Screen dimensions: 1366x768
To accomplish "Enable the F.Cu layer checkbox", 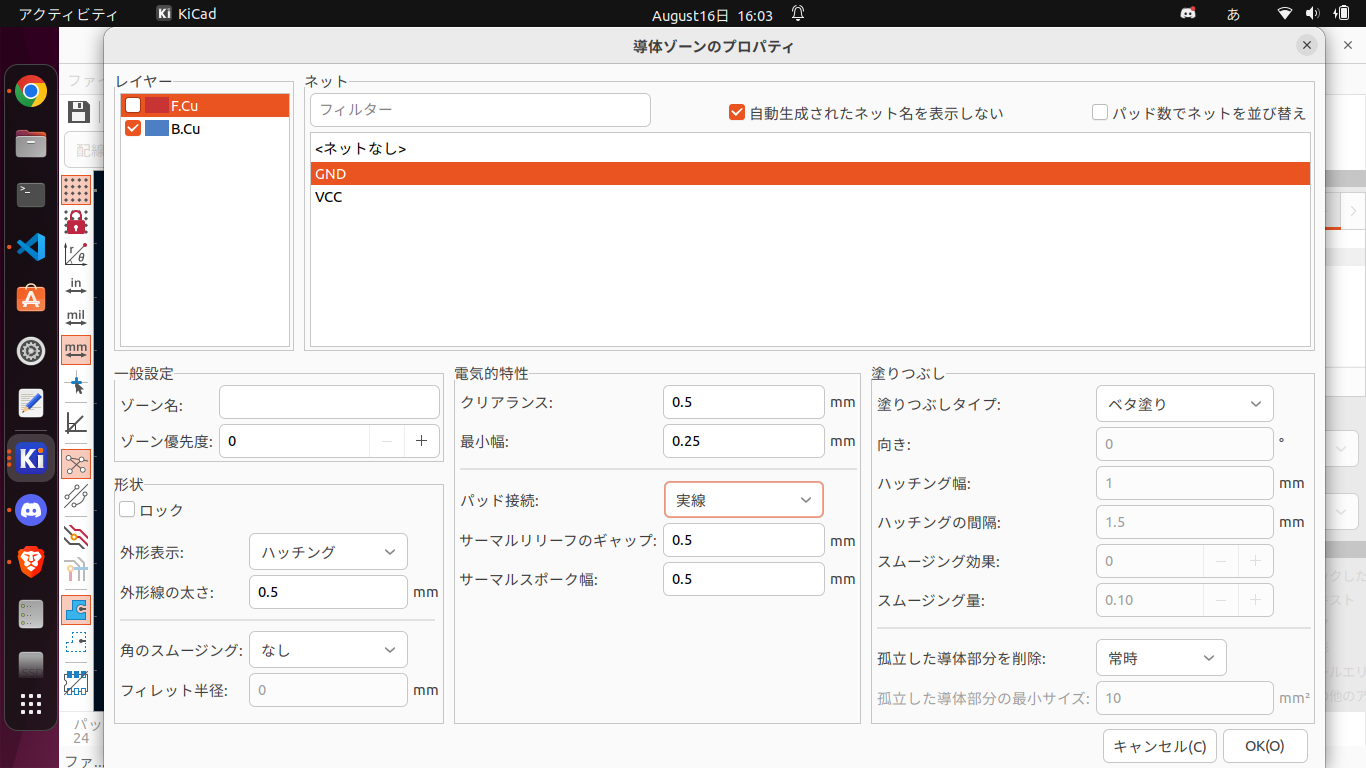I will [133, 105].
